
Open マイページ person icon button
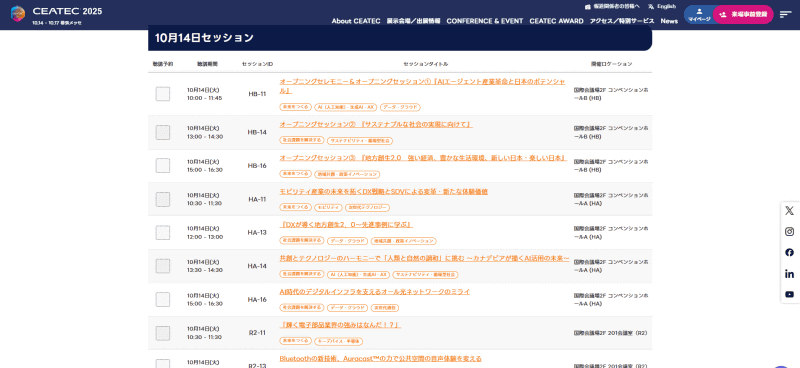[699, 14]
